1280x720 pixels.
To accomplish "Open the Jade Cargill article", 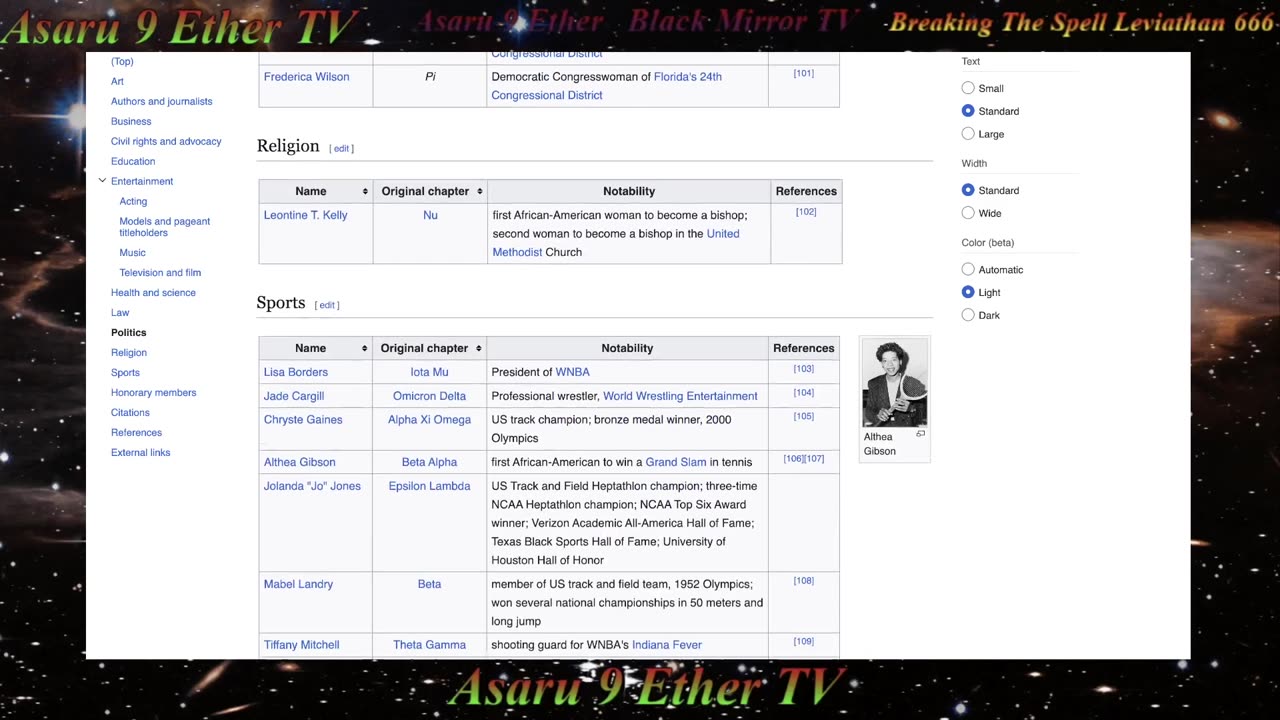I will coord(294,396).
